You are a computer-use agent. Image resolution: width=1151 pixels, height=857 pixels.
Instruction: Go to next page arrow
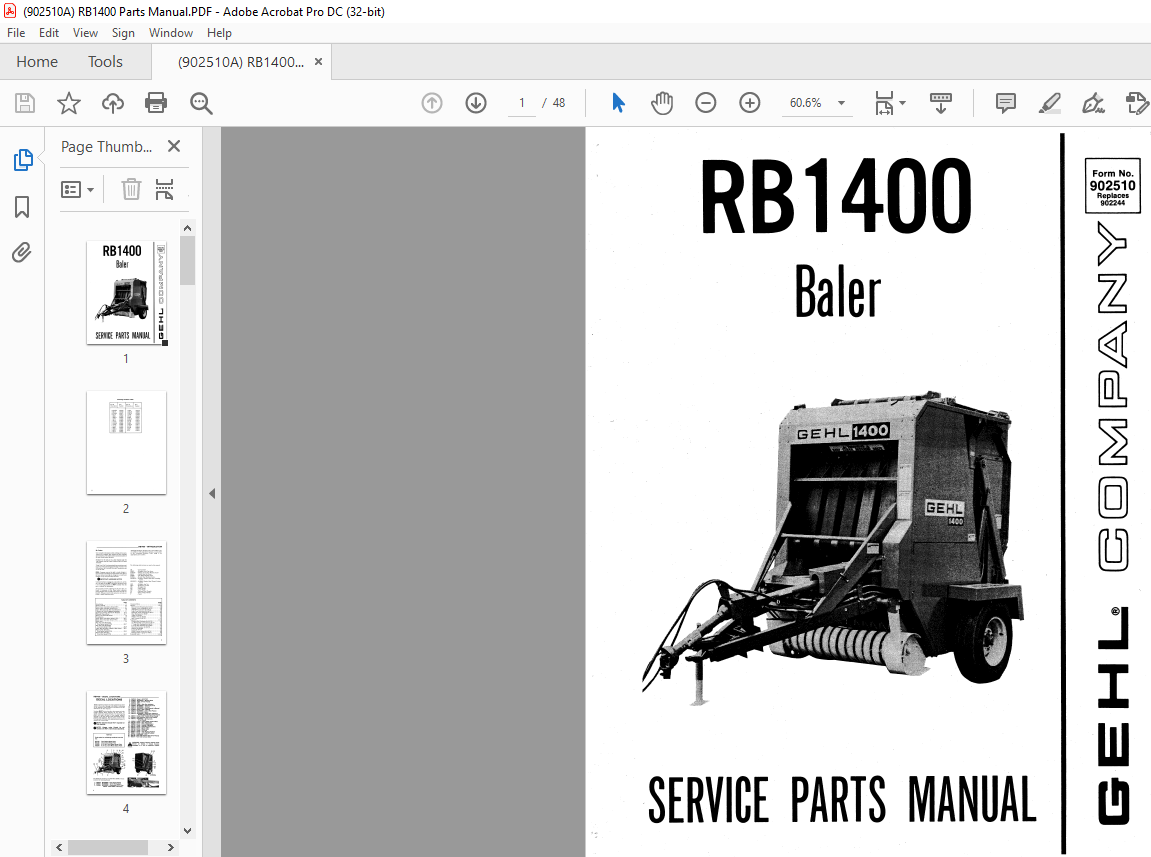[x=476, y=103]
